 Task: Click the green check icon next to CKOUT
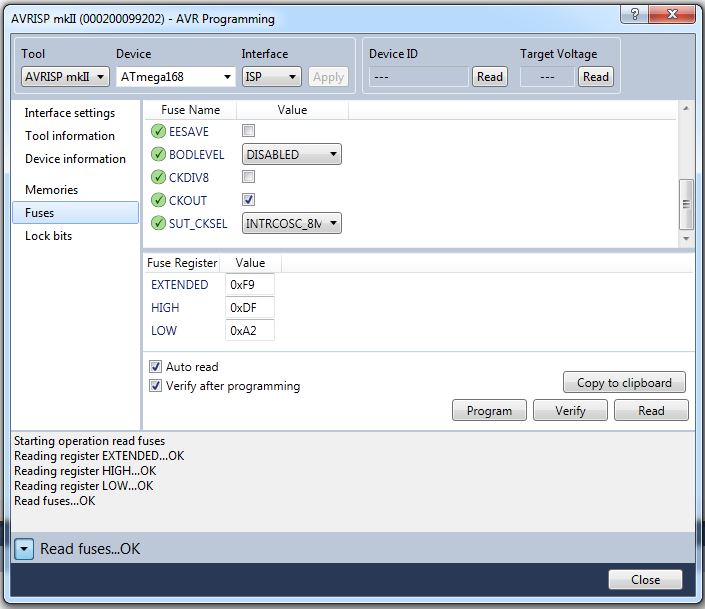click(158, 200)
